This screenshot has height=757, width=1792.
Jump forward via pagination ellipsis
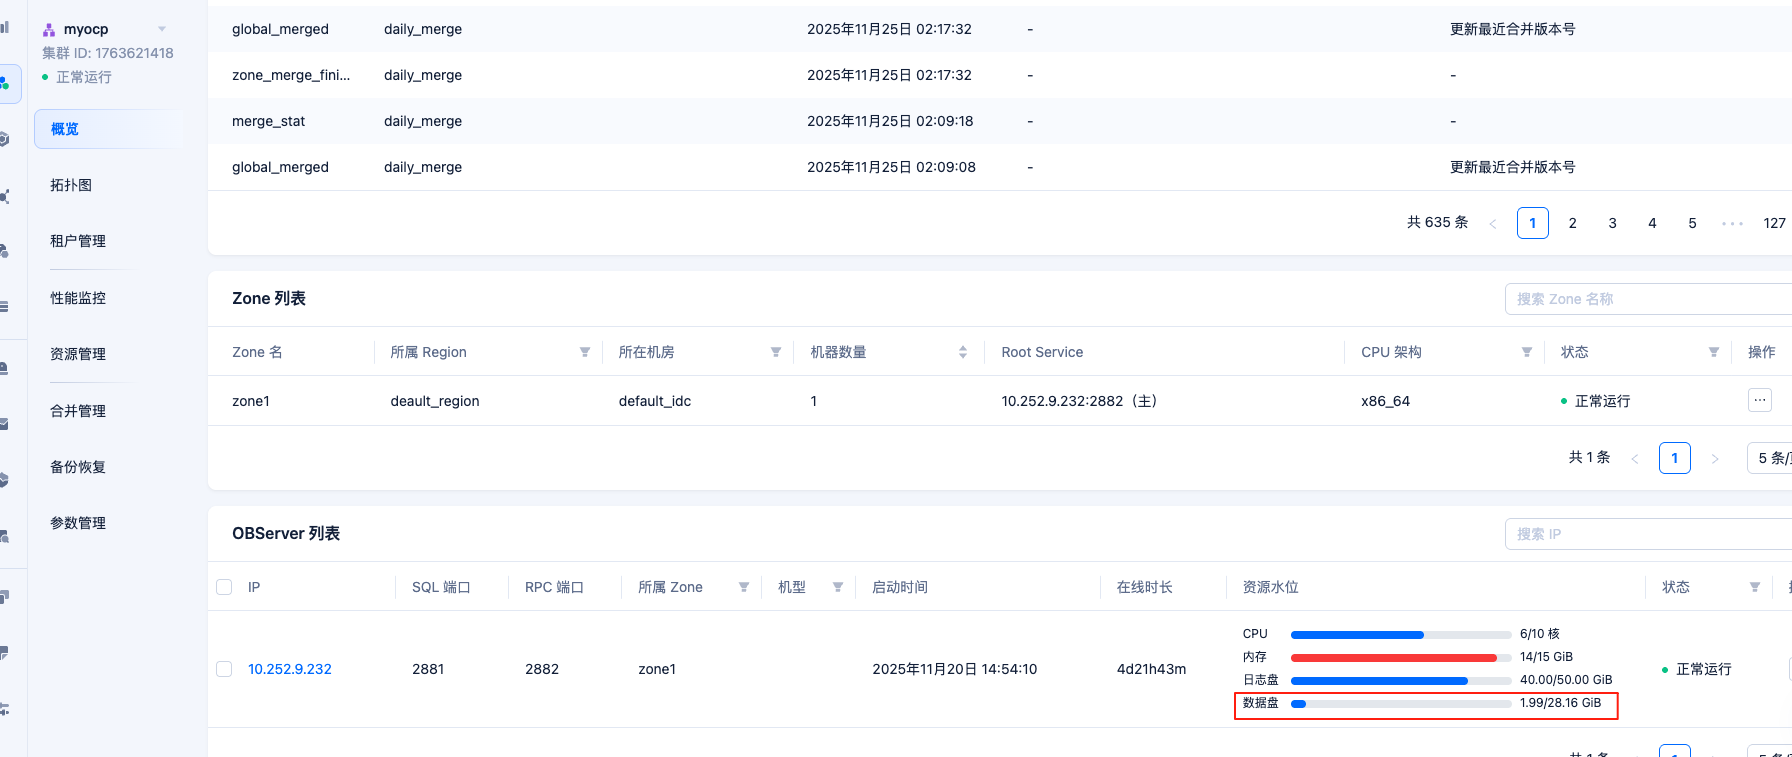(1732, 223)
